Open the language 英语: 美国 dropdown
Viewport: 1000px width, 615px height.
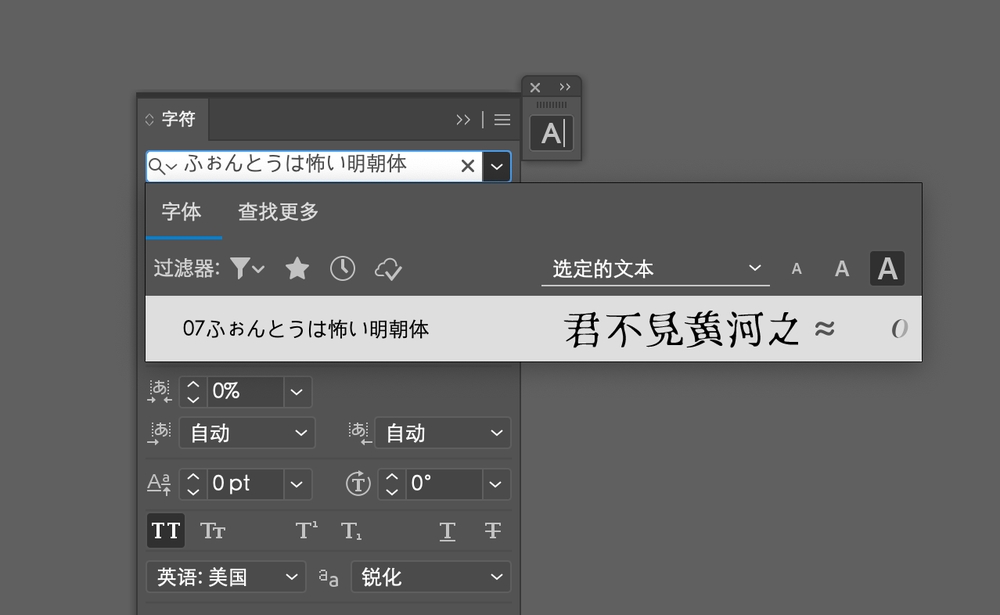(x=226, y=577)
